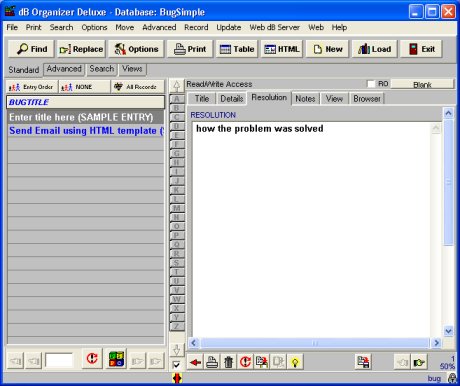Image resolution: width=460 pixels, height=386 pixels.
Task: Switch to Table view button
Action: coord(237,49)
